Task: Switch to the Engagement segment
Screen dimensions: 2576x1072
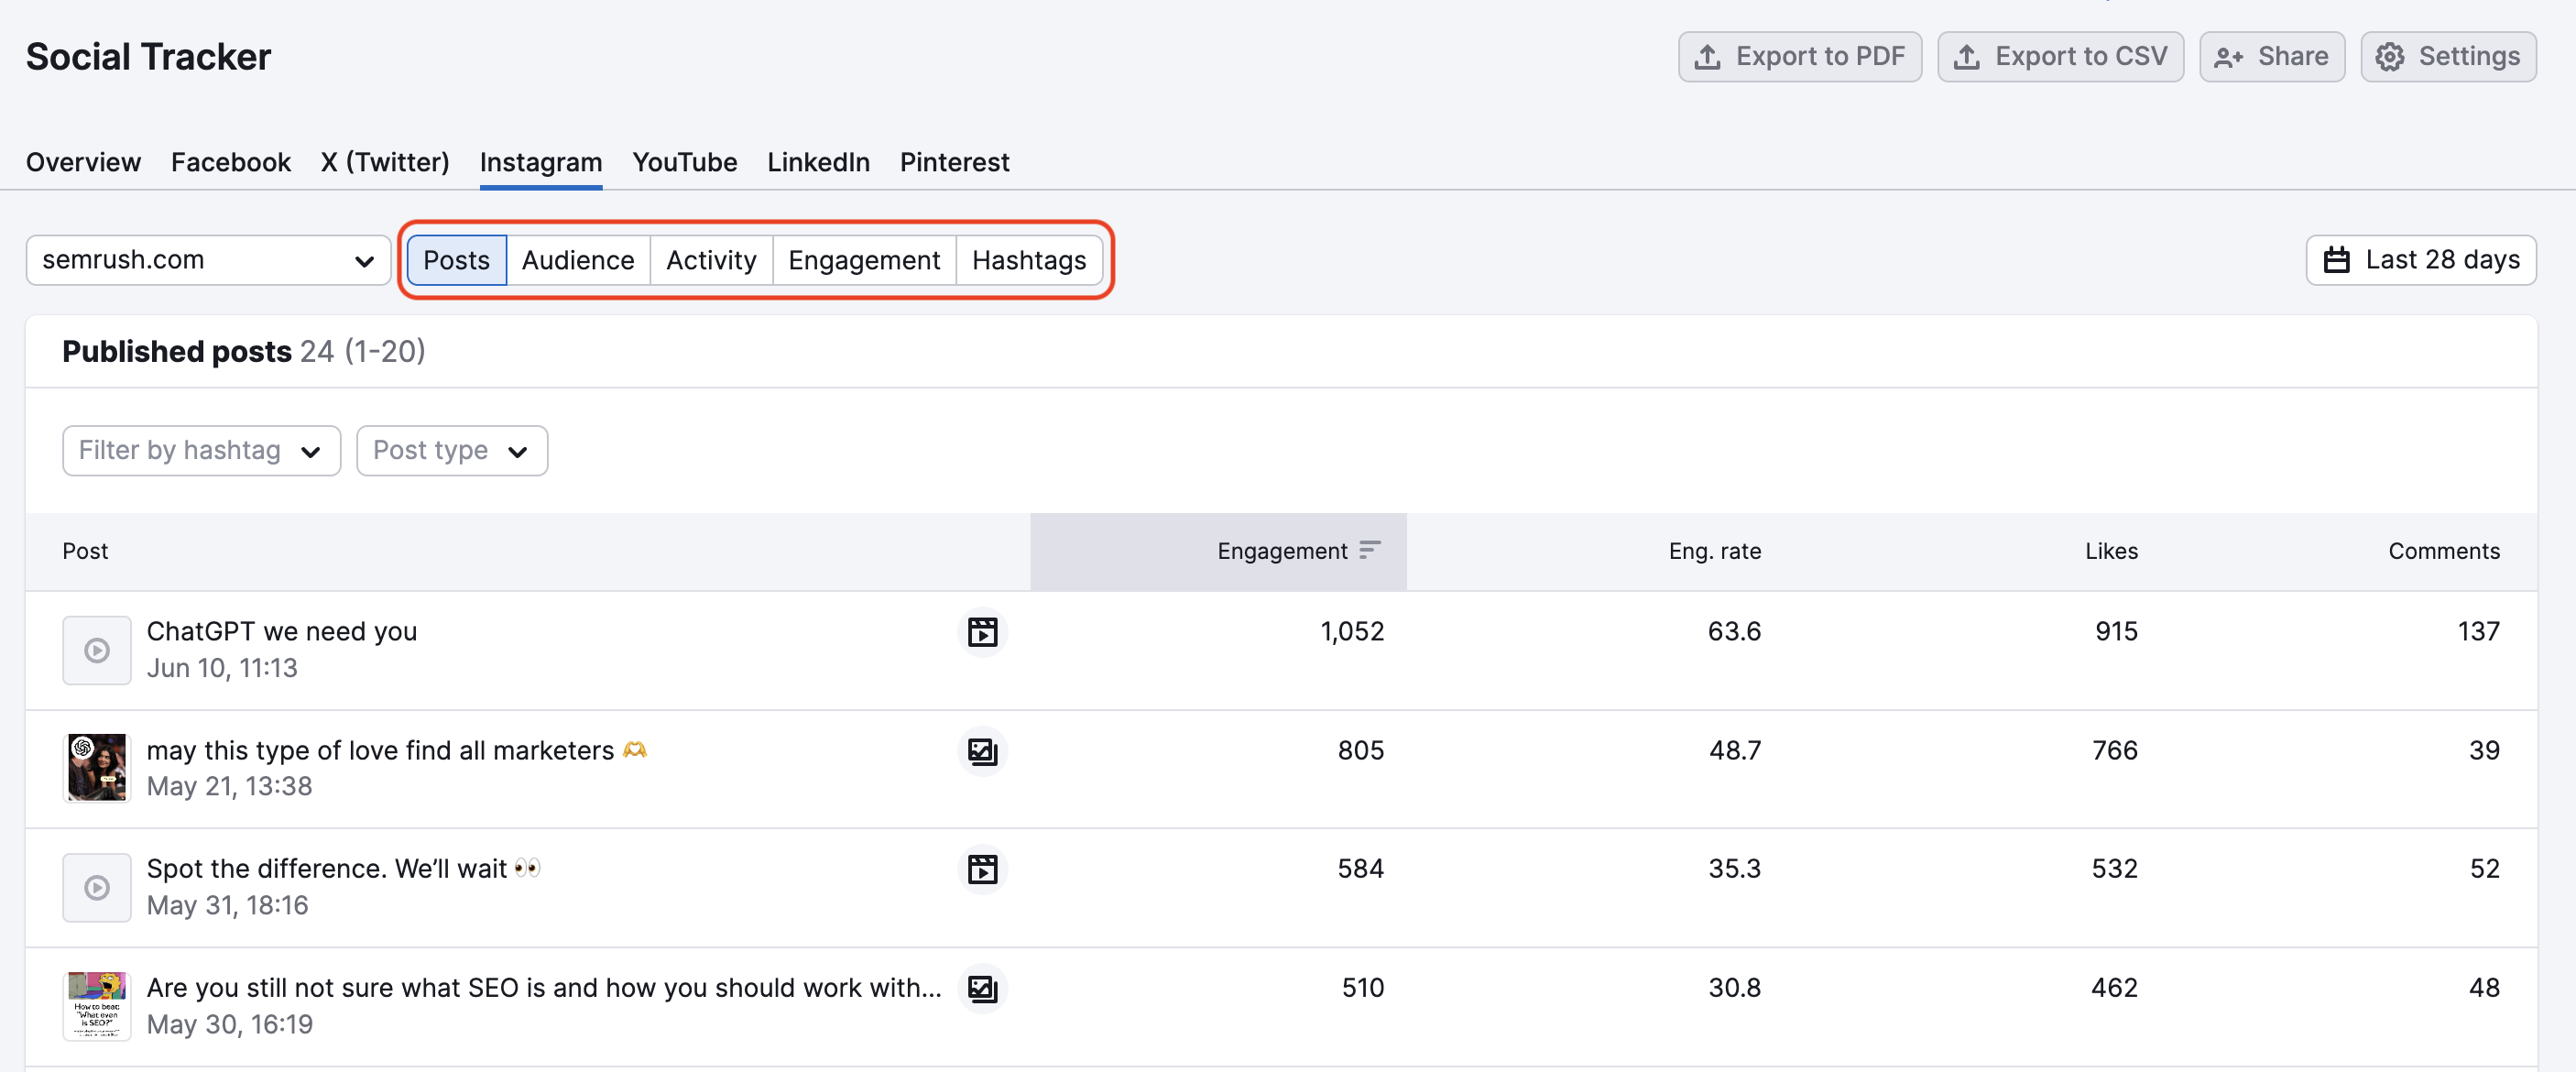Action: (864, 260)
